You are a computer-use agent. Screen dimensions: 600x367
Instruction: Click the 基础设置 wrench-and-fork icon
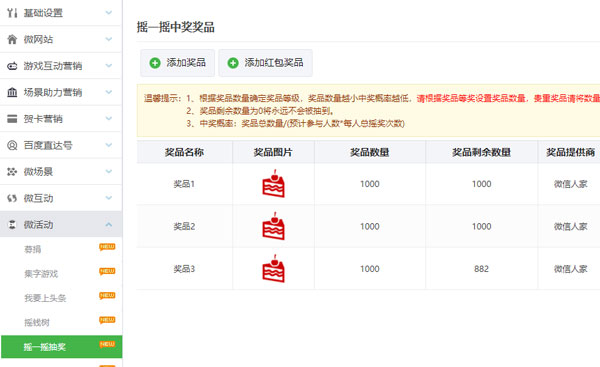(12, 13)
